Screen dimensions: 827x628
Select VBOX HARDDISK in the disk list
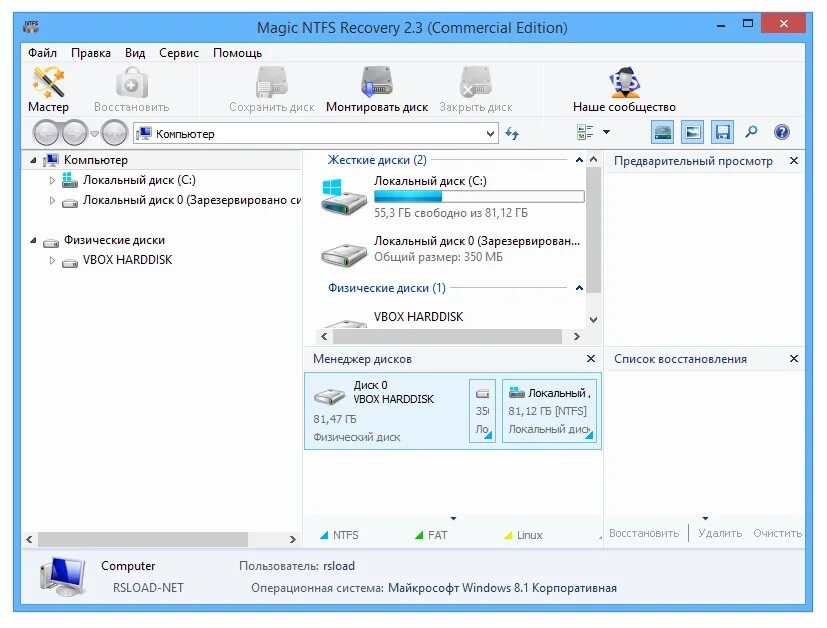coord(418,317)
